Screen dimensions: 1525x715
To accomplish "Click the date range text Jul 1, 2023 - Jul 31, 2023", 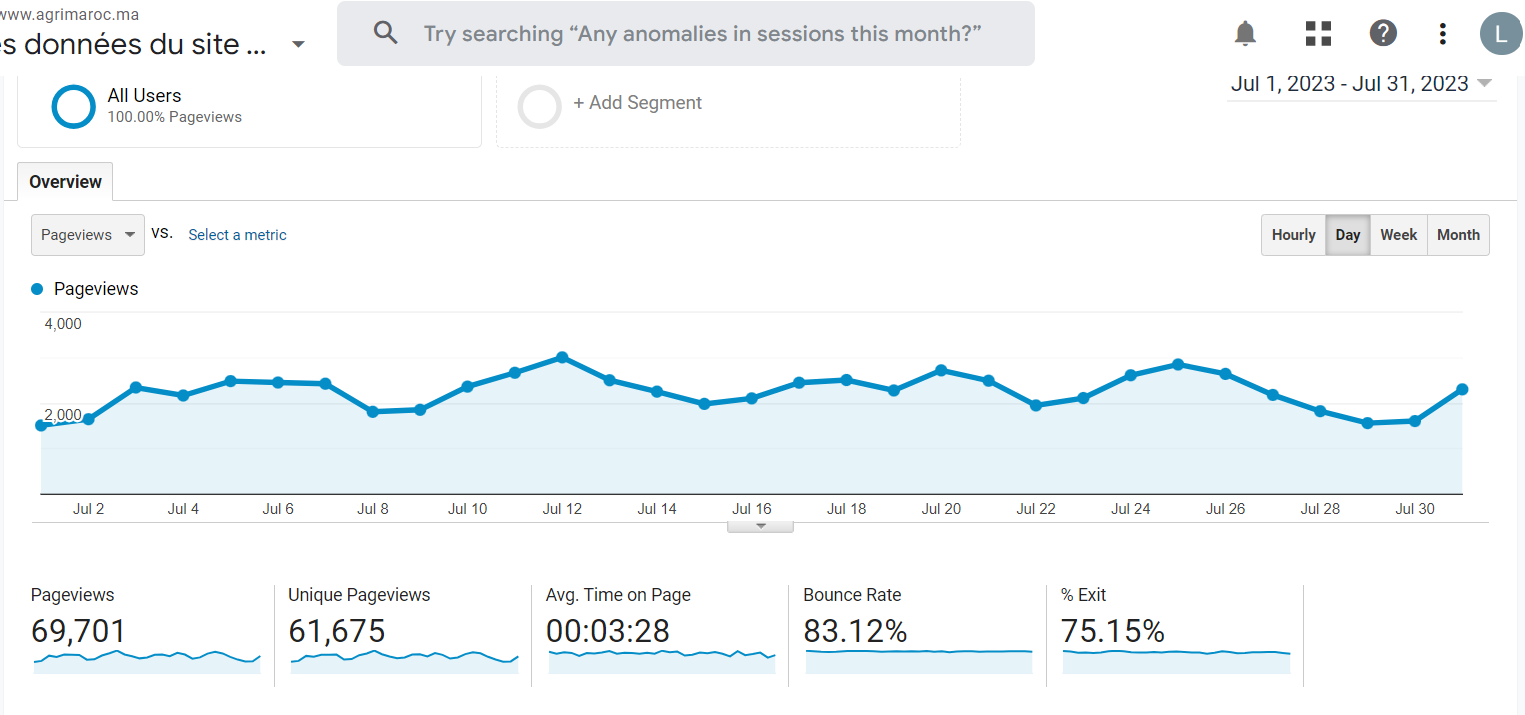I will click(x=1350, y=84).
